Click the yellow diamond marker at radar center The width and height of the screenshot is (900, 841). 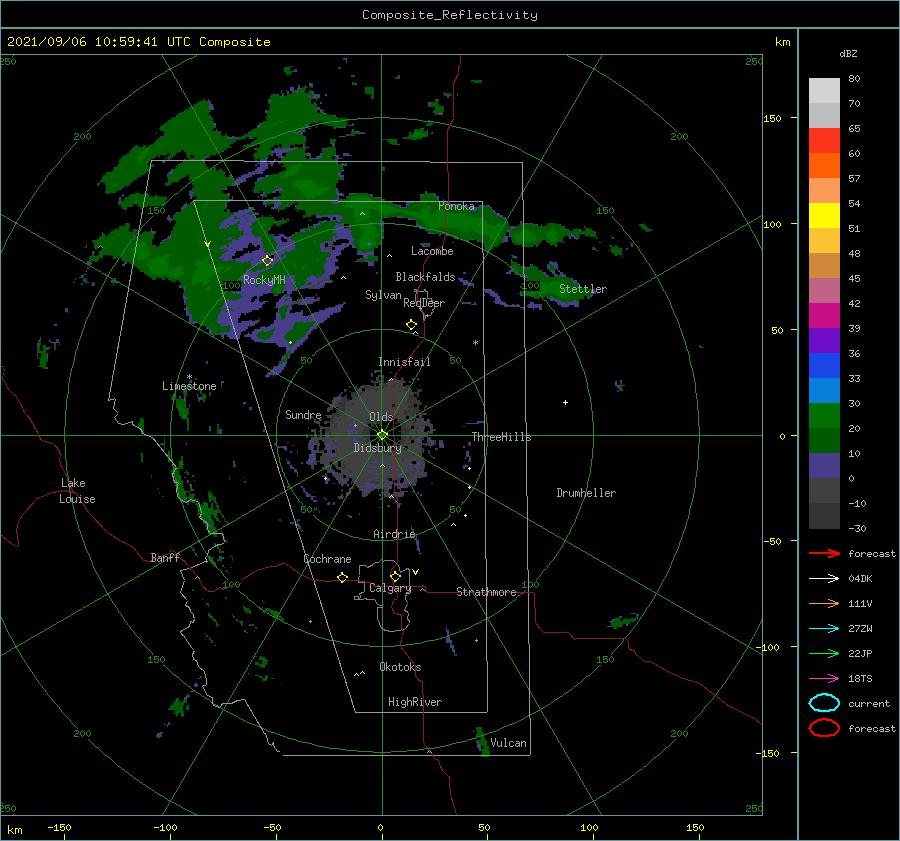tap(382, 435)
